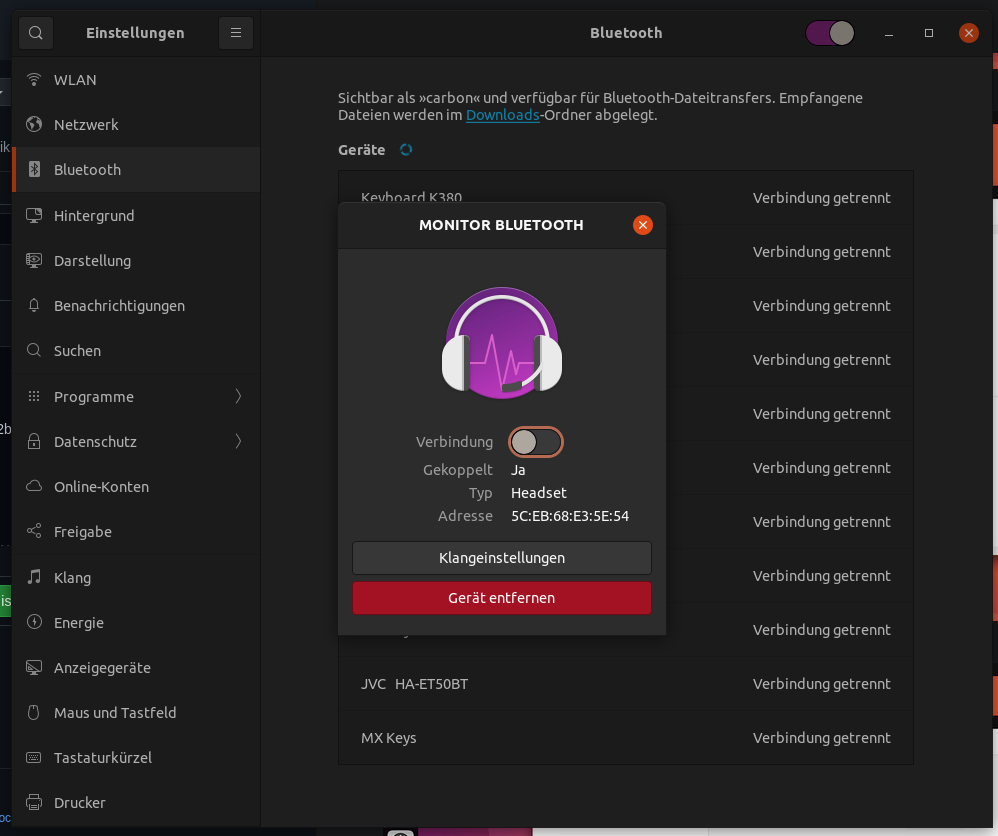998x836 pixels.
Task: Expand the Datenschutz section
Action: point(96,441)
